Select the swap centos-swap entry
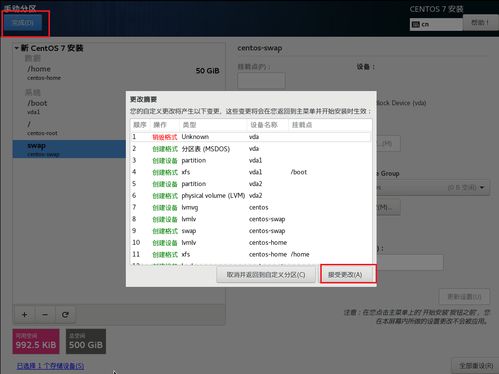499x374 pixels. coord(69,149)
